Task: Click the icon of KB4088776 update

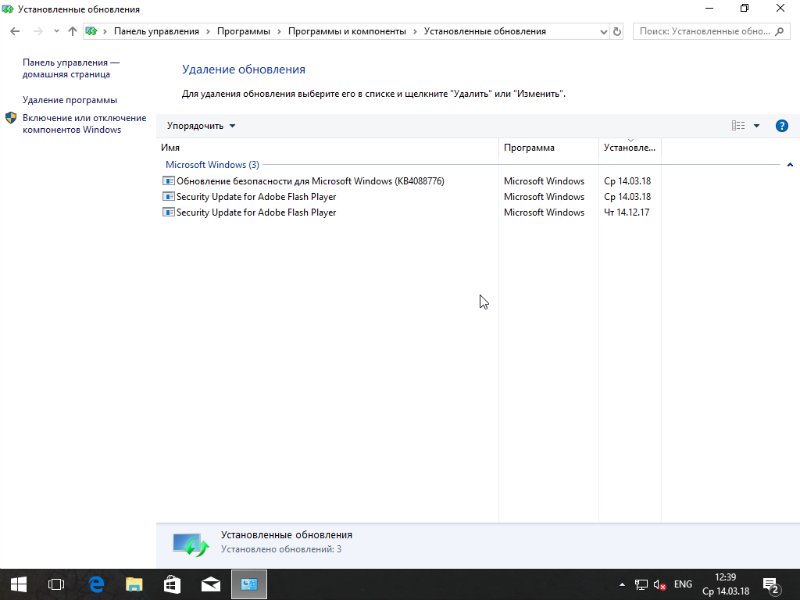Action: 168,181
